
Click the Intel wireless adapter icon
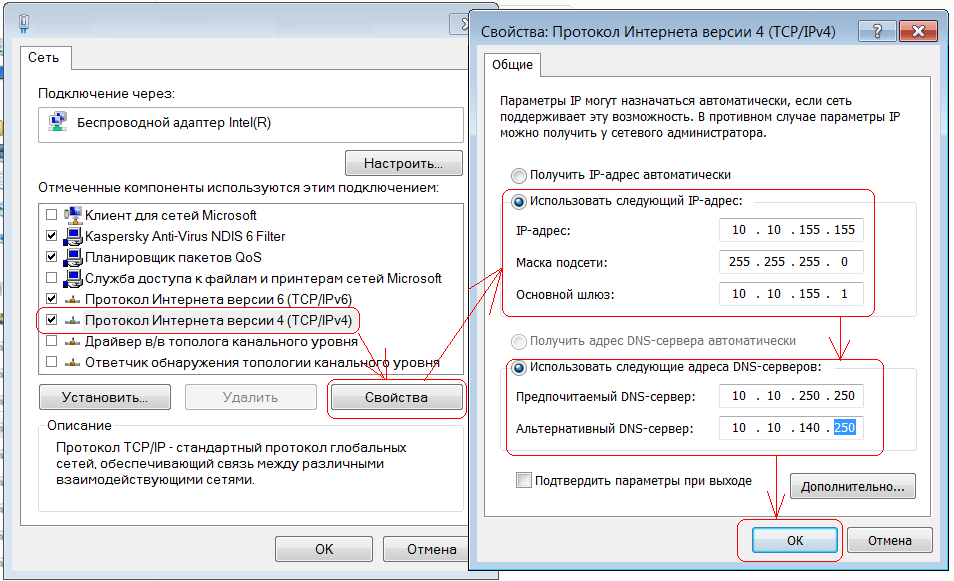click(58, 122)
